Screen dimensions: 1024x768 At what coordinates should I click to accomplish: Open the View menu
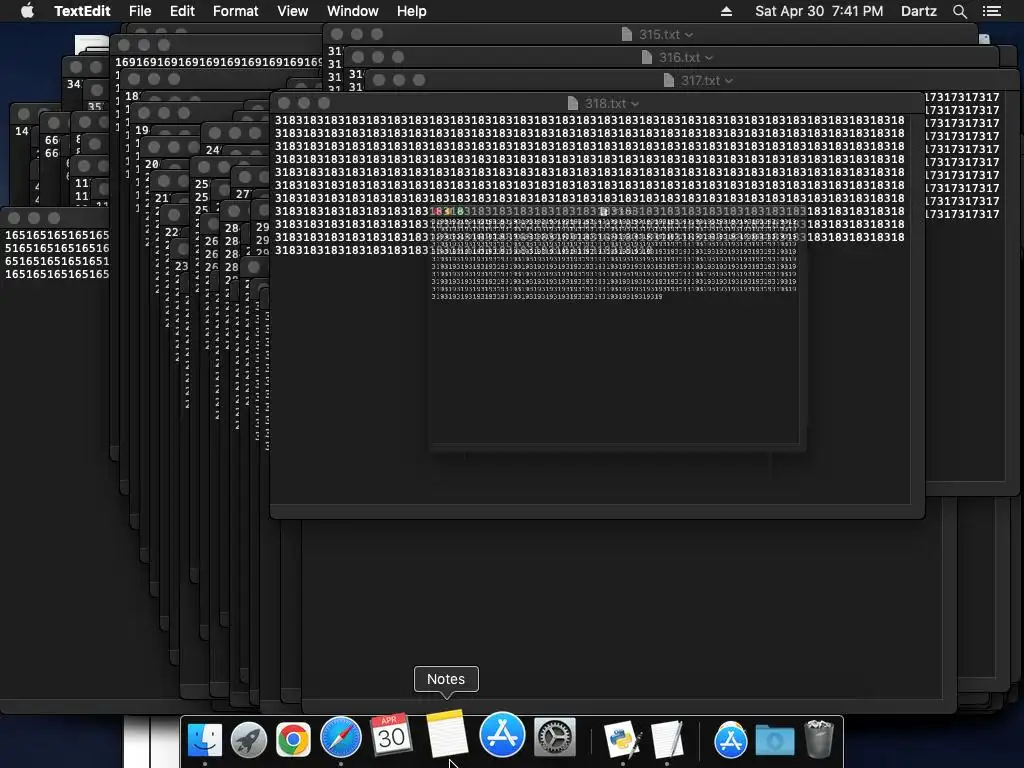292,11
